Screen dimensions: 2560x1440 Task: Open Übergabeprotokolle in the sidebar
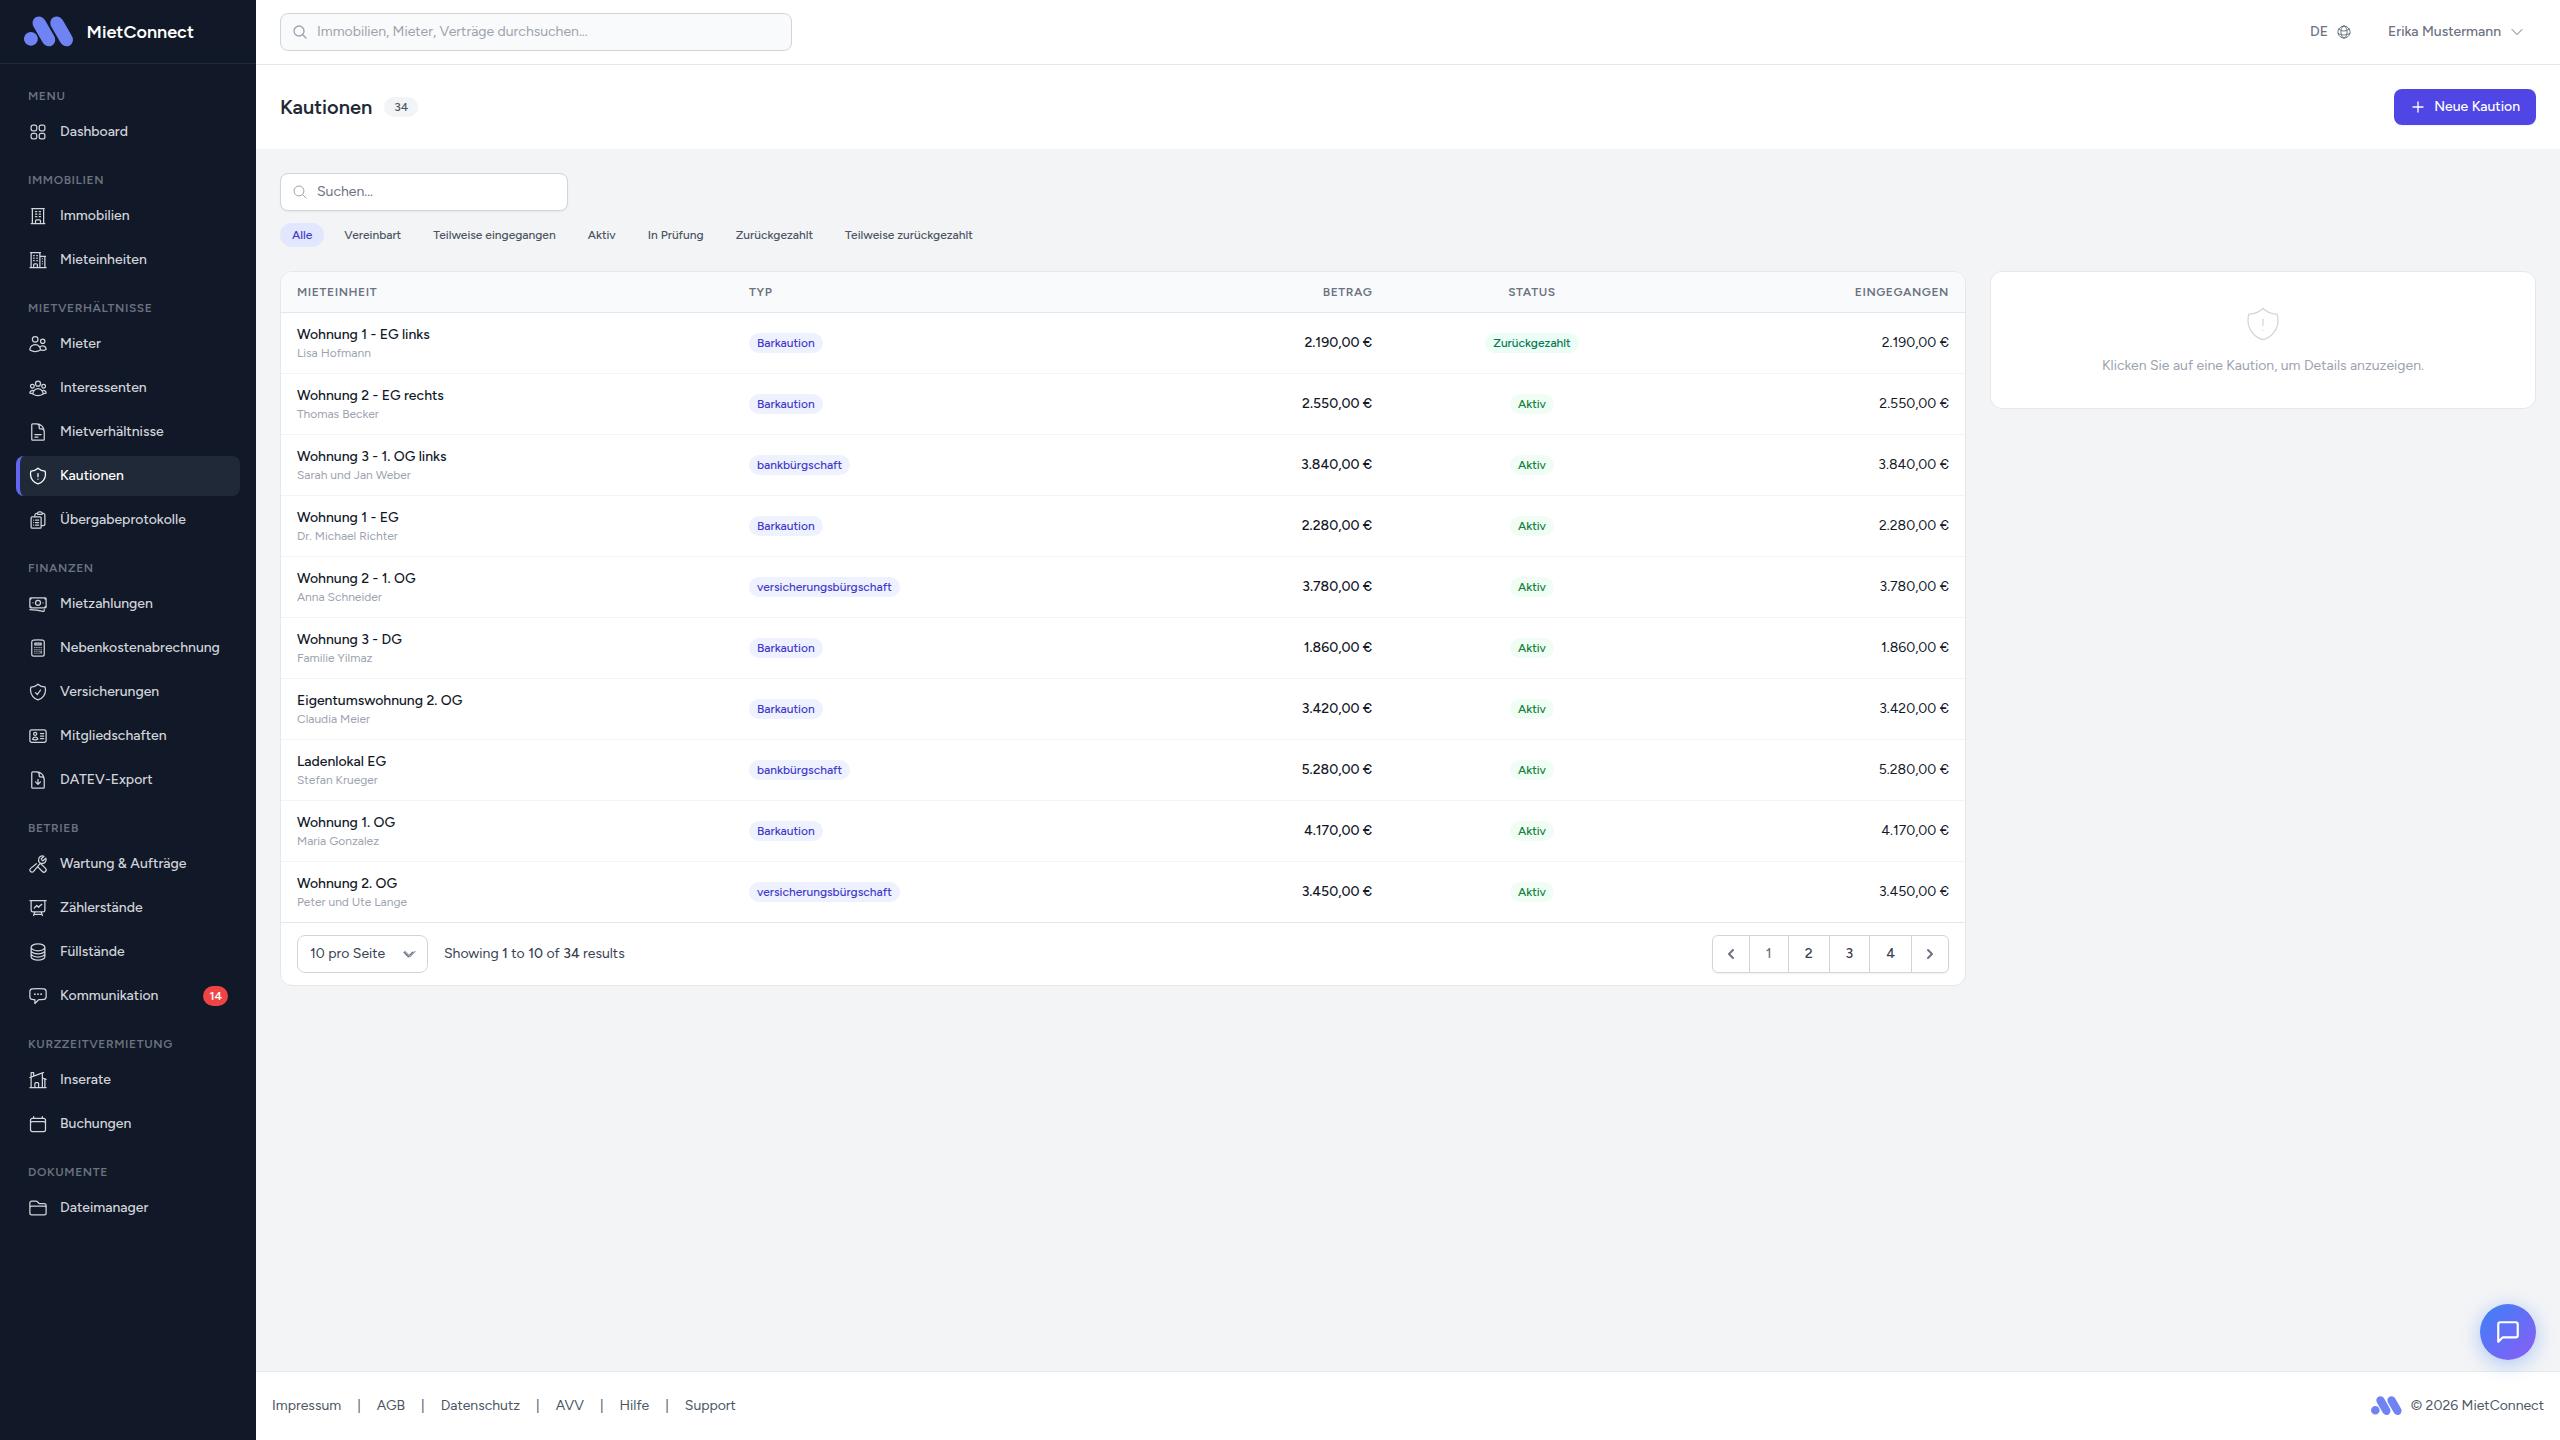(122, 519)
